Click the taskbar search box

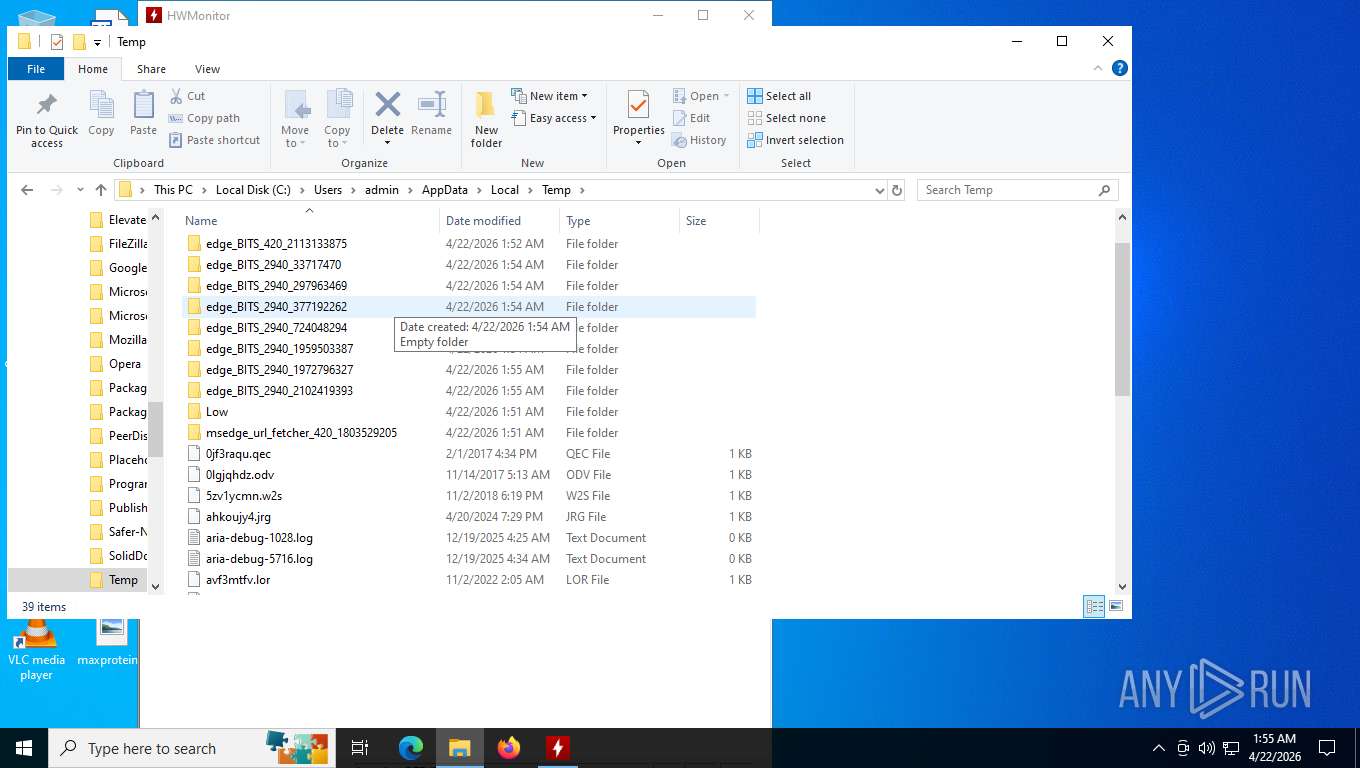tap(191, 748)
